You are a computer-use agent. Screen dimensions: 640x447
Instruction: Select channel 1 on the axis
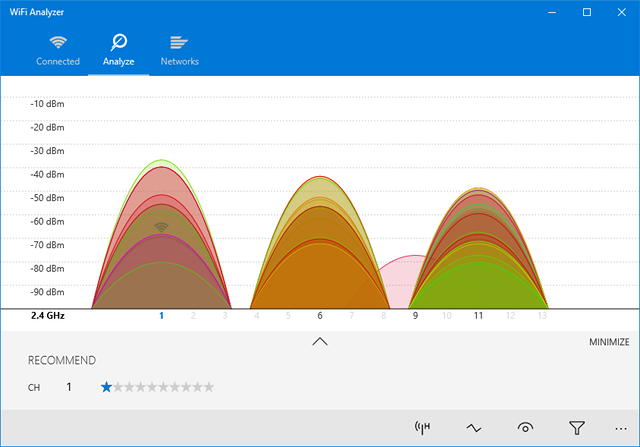point(161,316)
